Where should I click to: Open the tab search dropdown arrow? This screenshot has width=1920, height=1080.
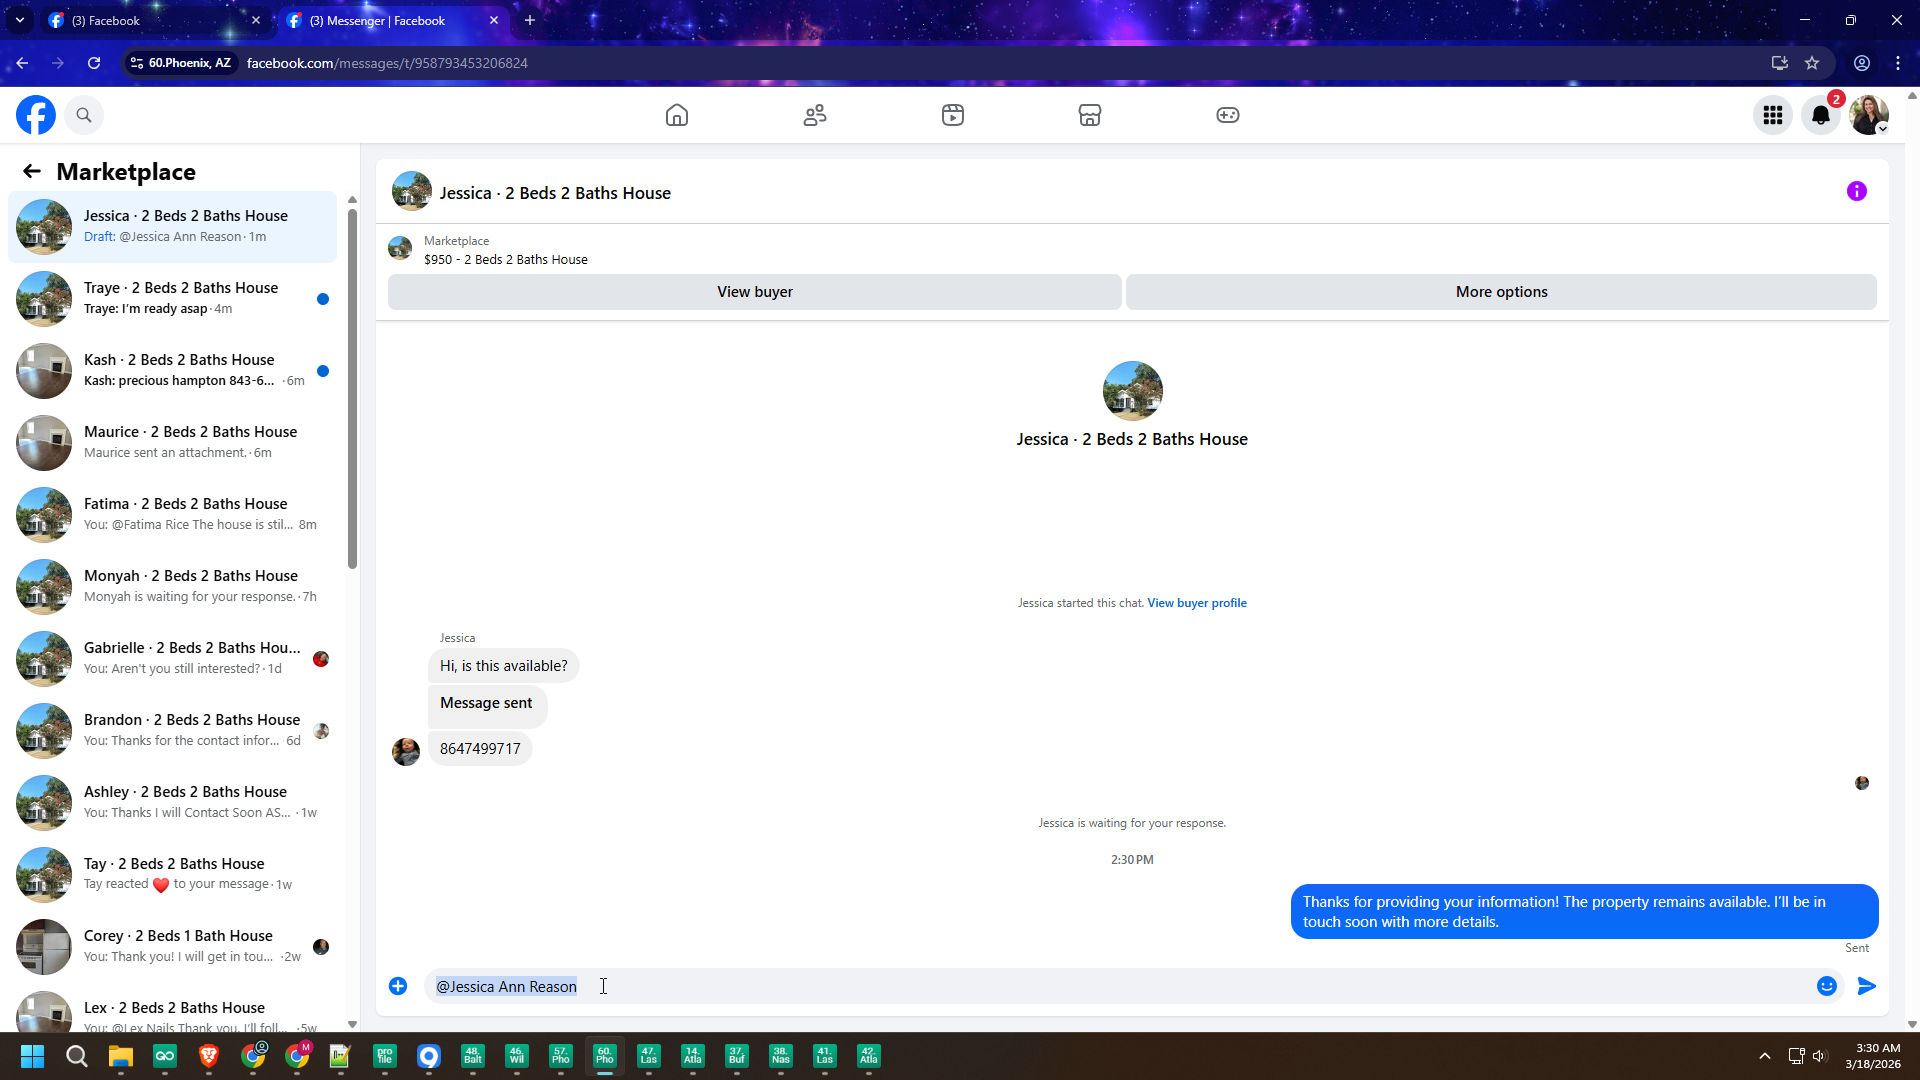point(19,20)
